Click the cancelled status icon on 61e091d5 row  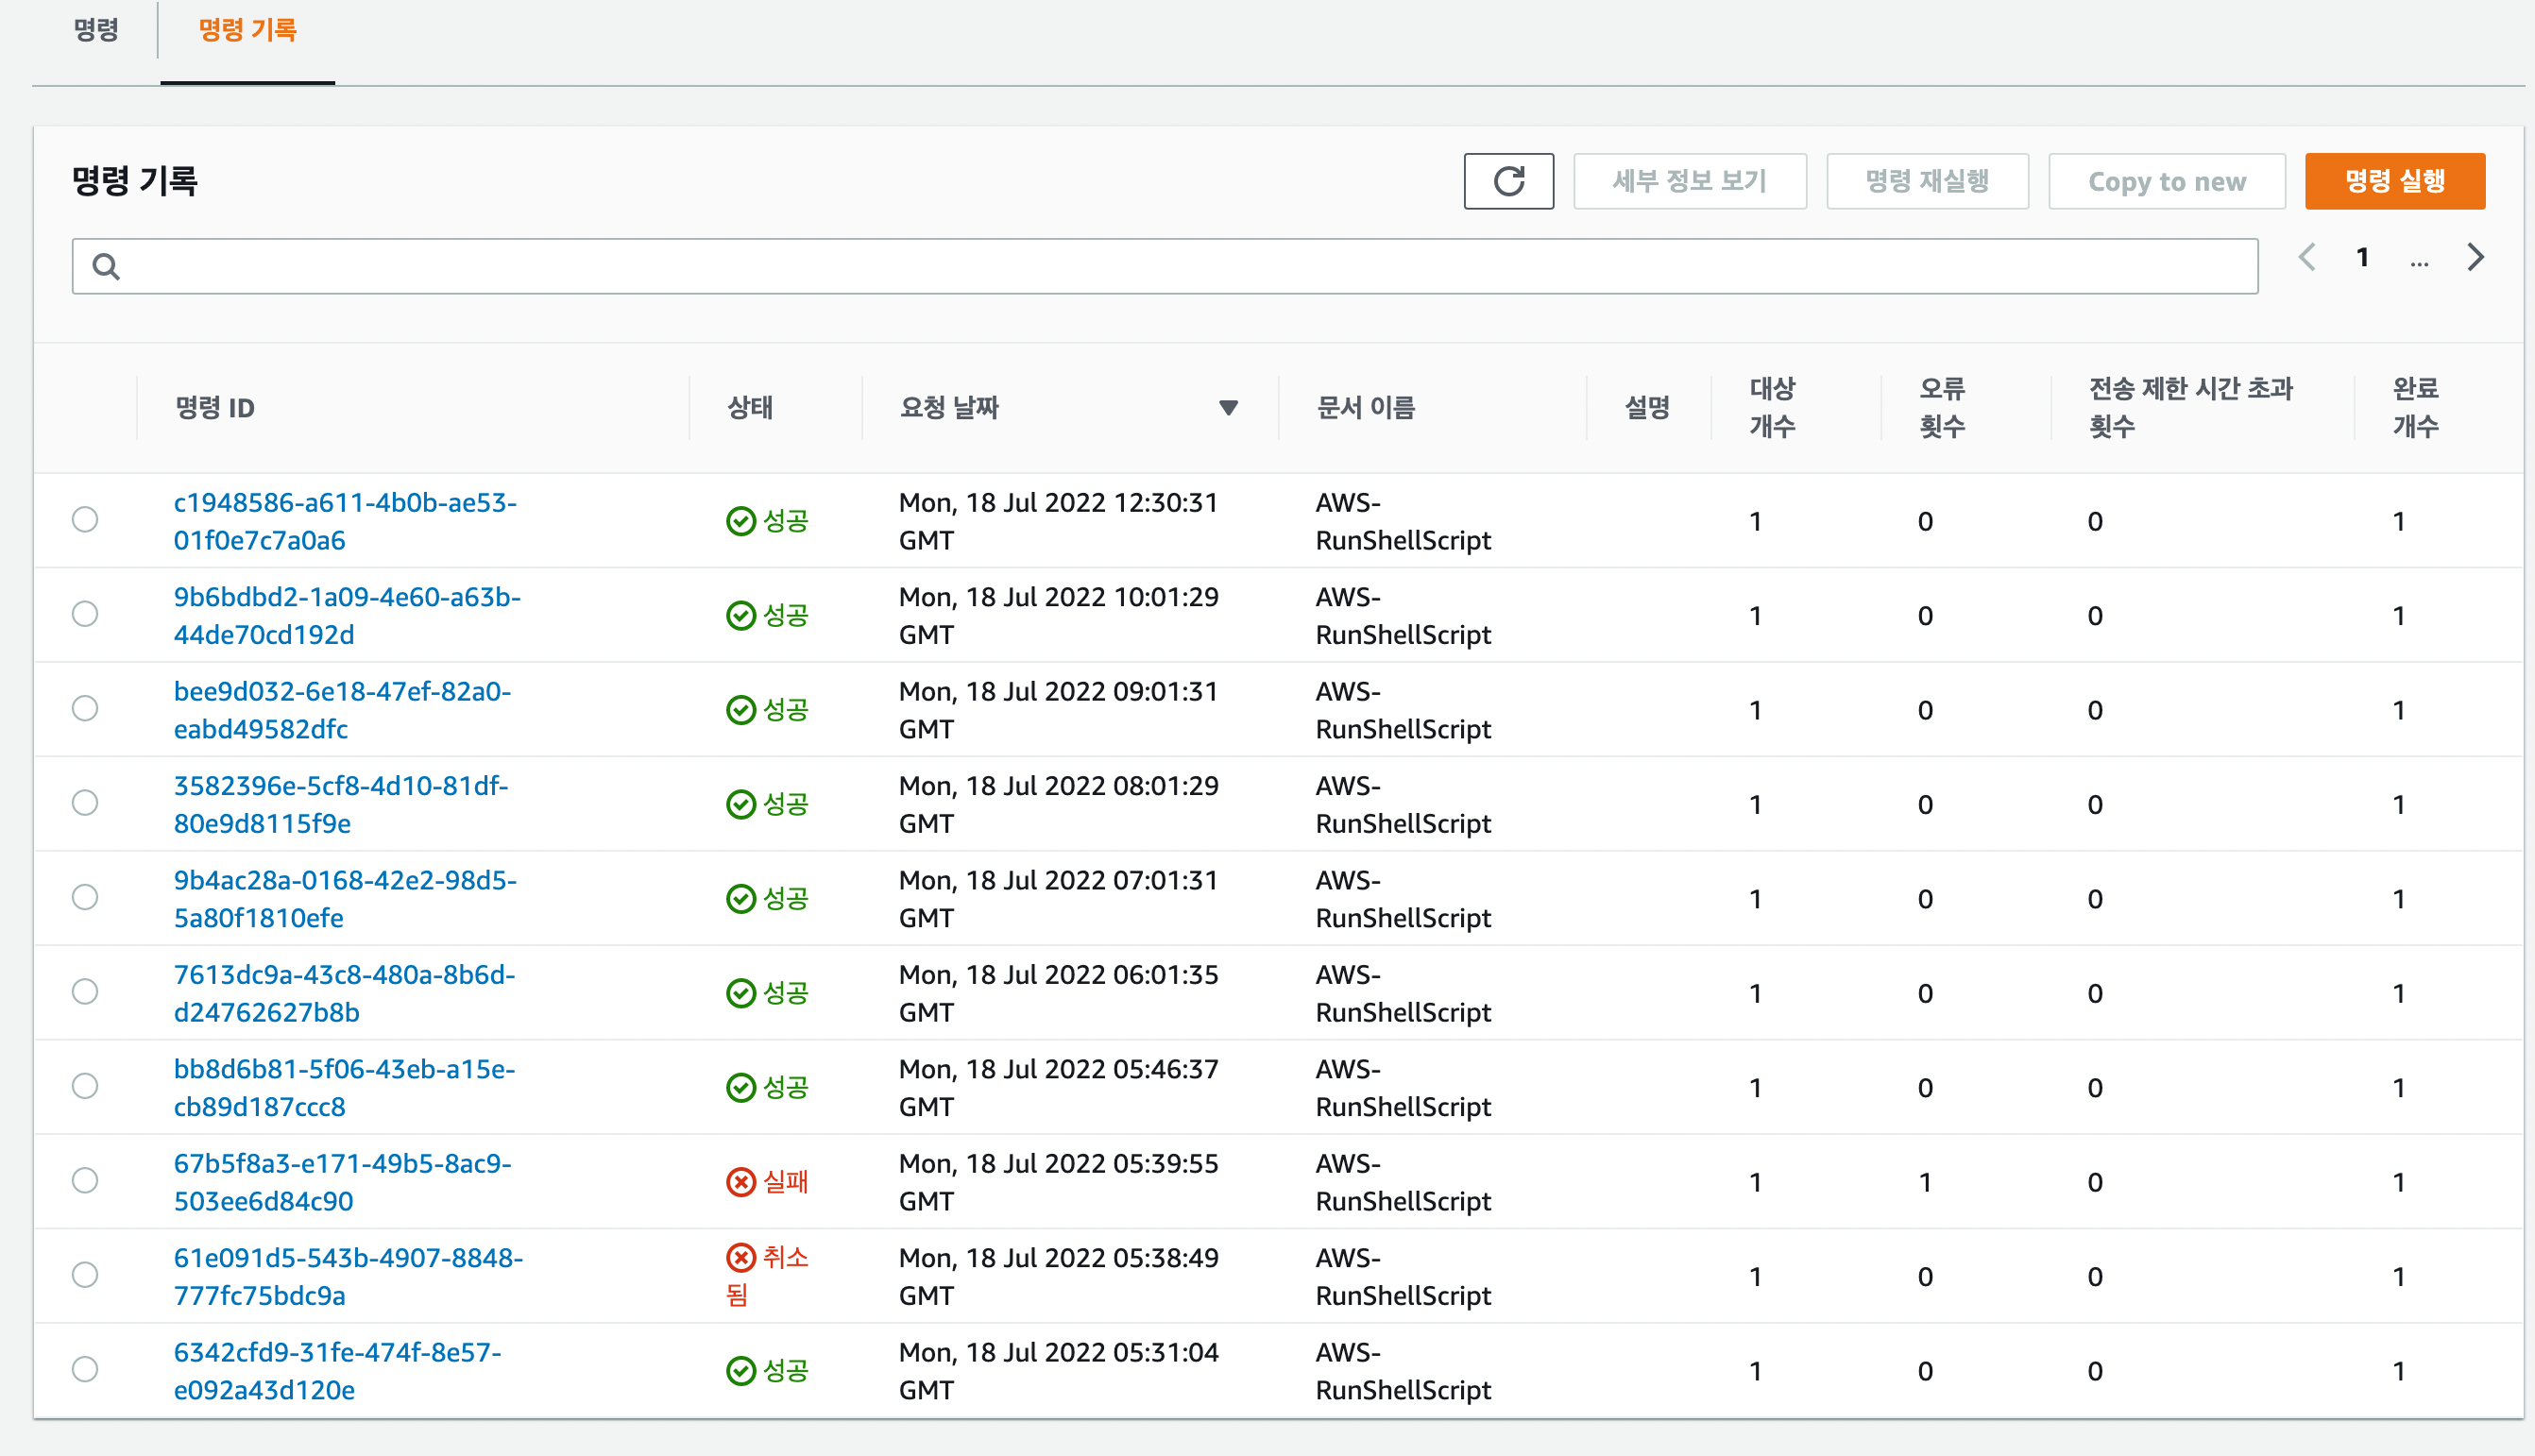(740, 1257)
